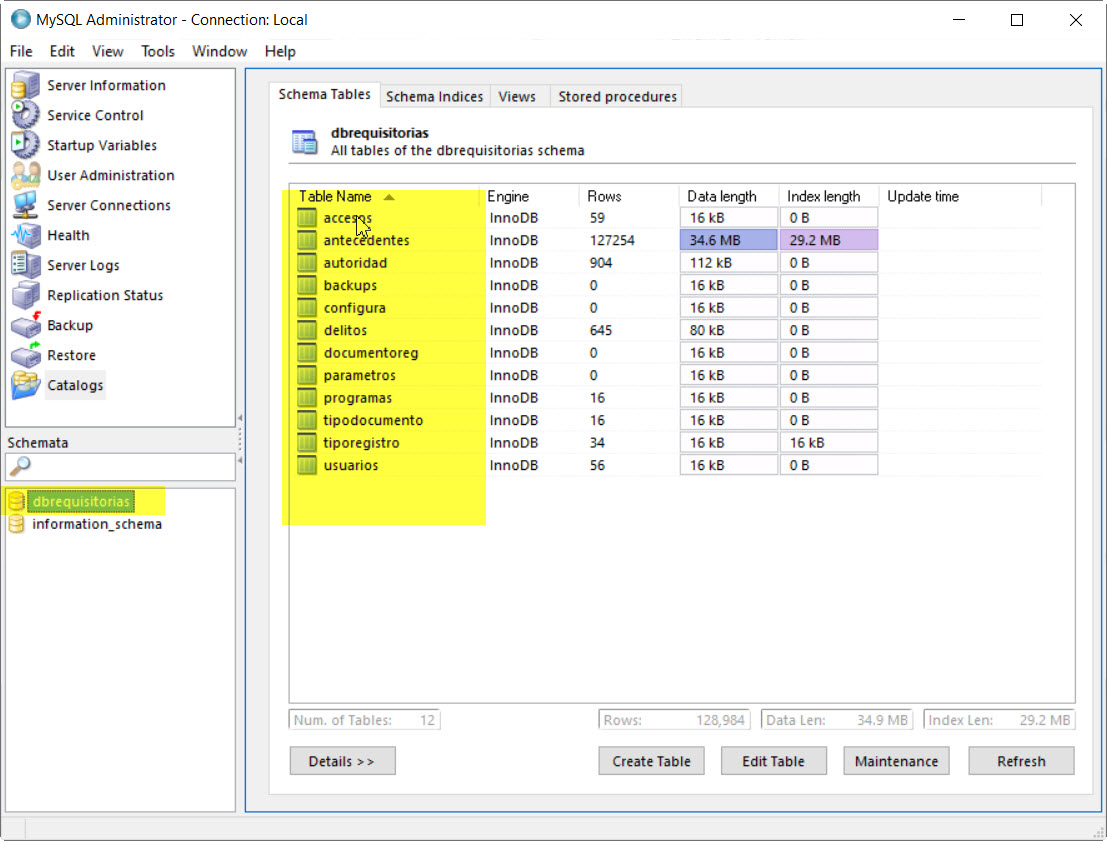This screenshot has width=1107, height=841.
Task: Open the Edit menu
Action: coord(62,52)
